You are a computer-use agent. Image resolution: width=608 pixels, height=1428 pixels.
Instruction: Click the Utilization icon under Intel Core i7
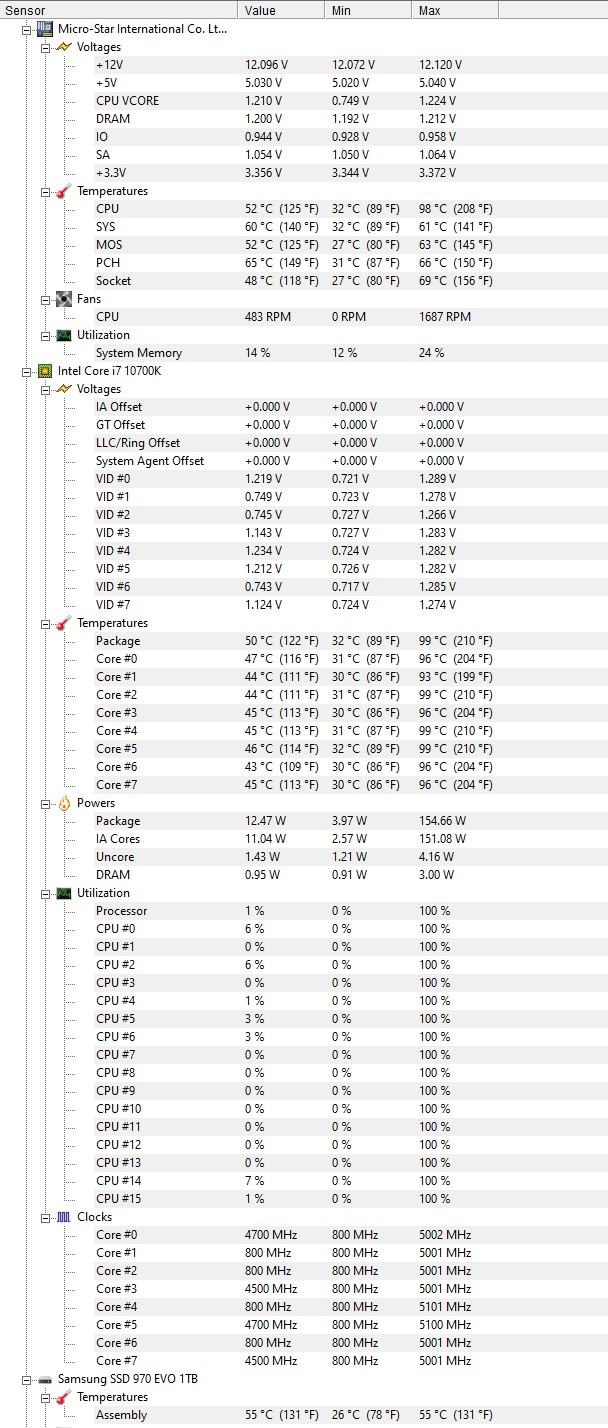coord(64,893)
